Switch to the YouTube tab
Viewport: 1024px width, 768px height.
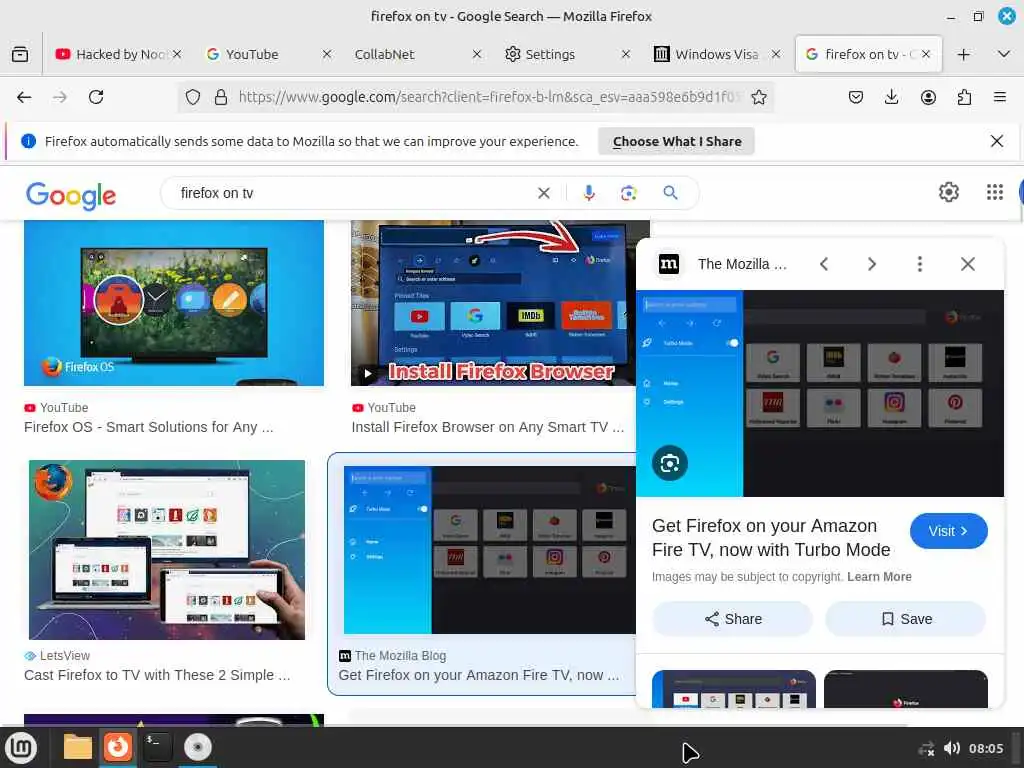(x=261, y=54)
